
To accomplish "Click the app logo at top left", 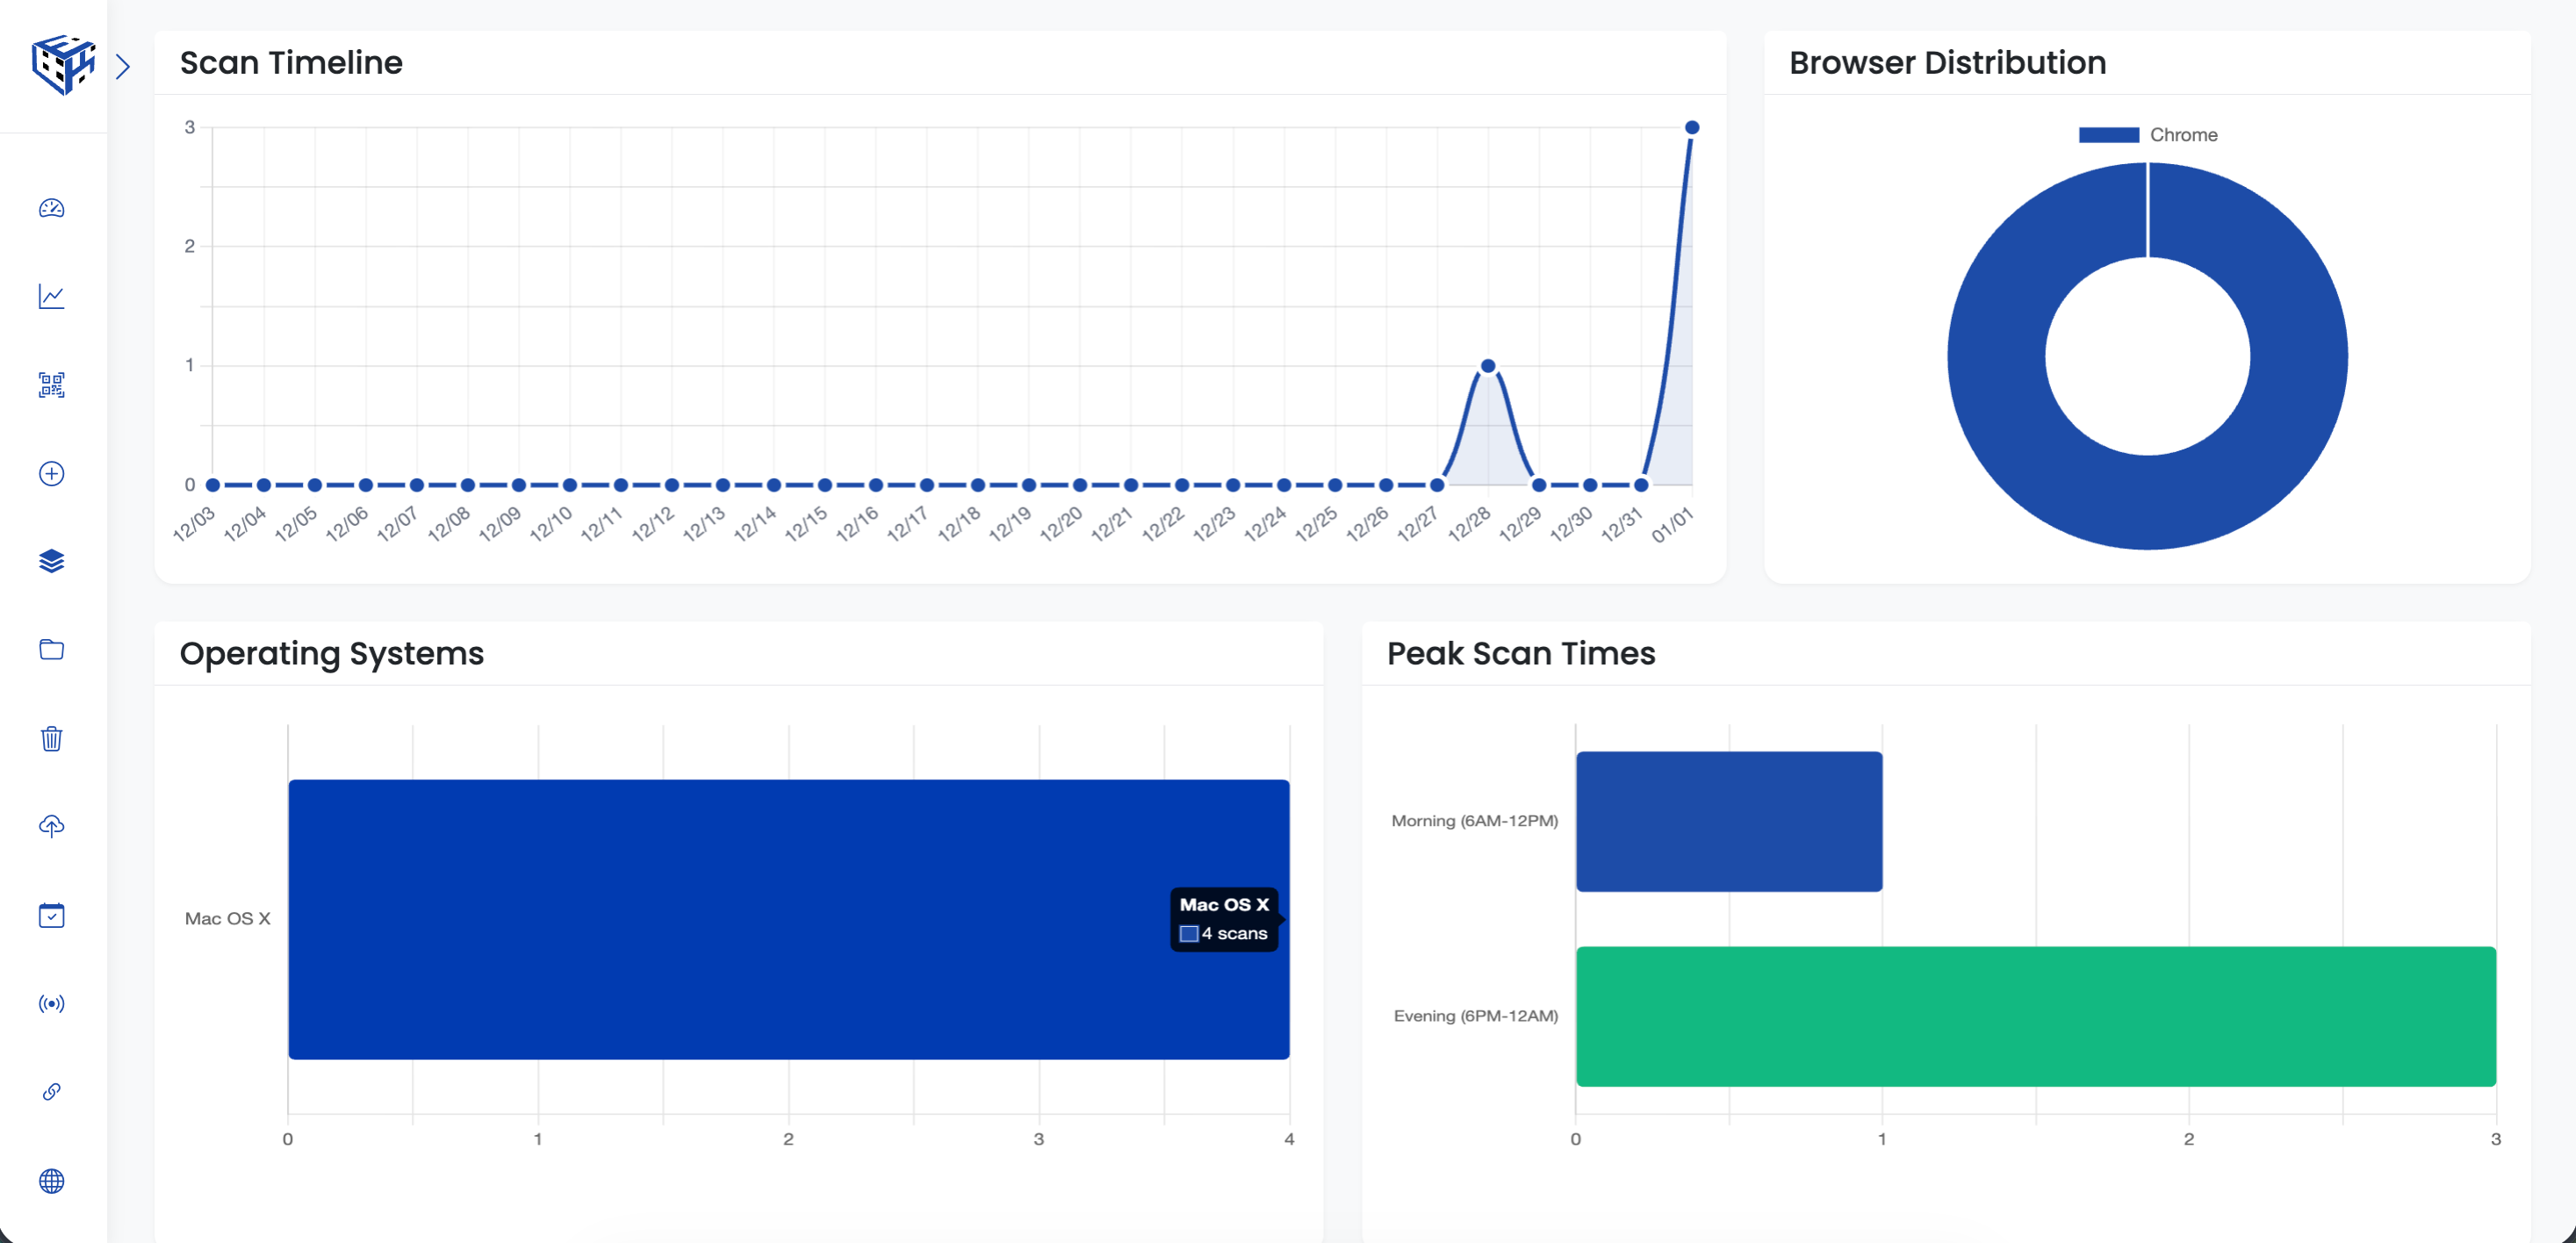I will click(62, 65).
